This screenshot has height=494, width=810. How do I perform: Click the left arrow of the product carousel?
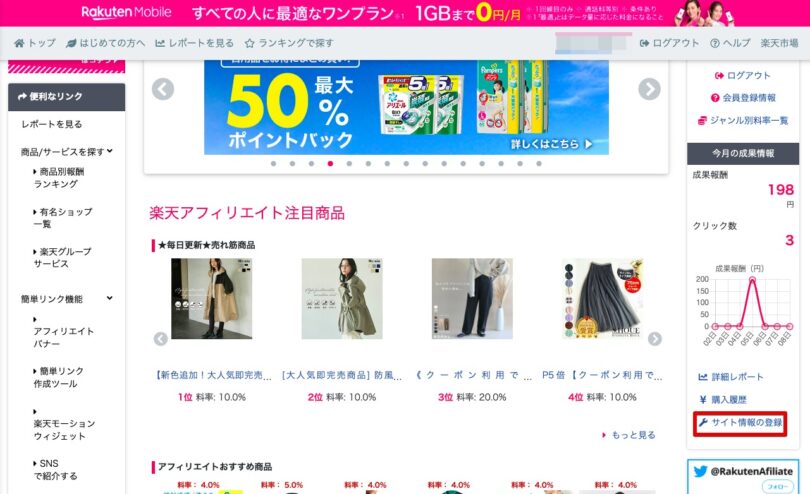[161, 339]
